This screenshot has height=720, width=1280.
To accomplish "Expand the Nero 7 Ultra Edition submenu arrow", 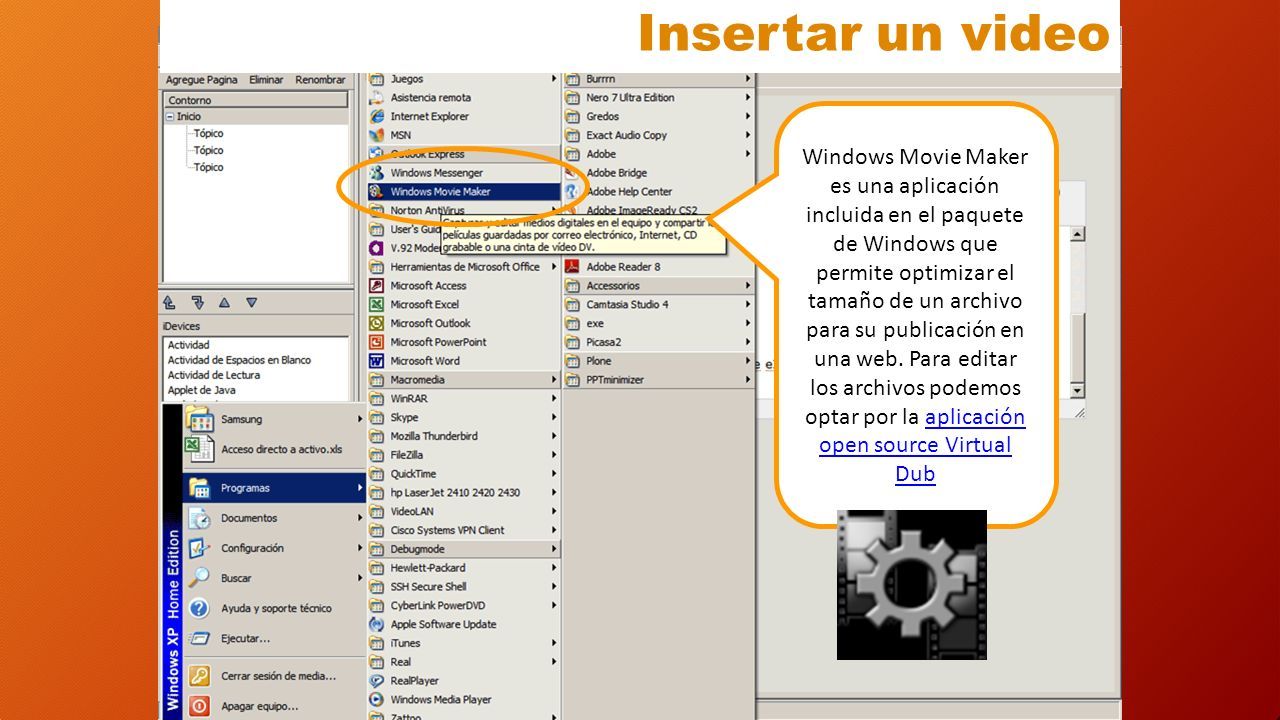I will click(x=747, y=98).
